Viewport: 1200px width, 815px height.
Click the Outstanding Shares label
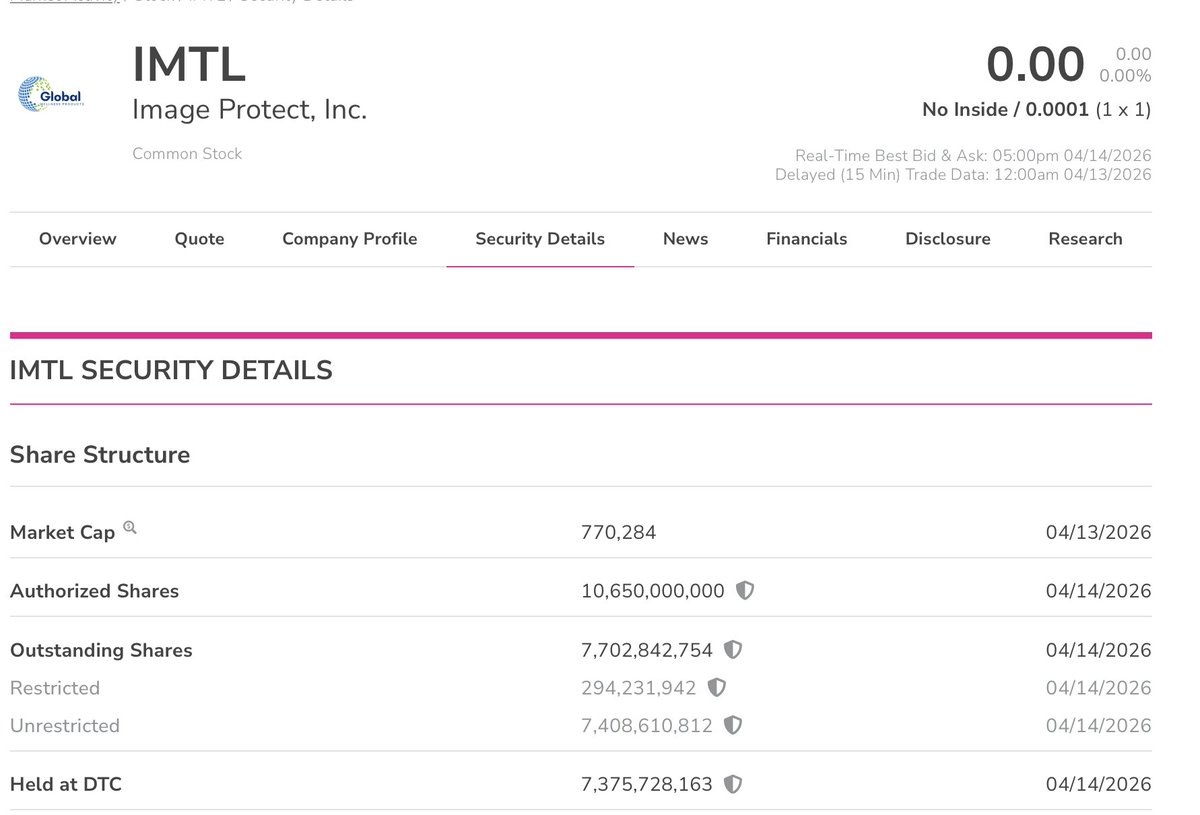(101, 650)
